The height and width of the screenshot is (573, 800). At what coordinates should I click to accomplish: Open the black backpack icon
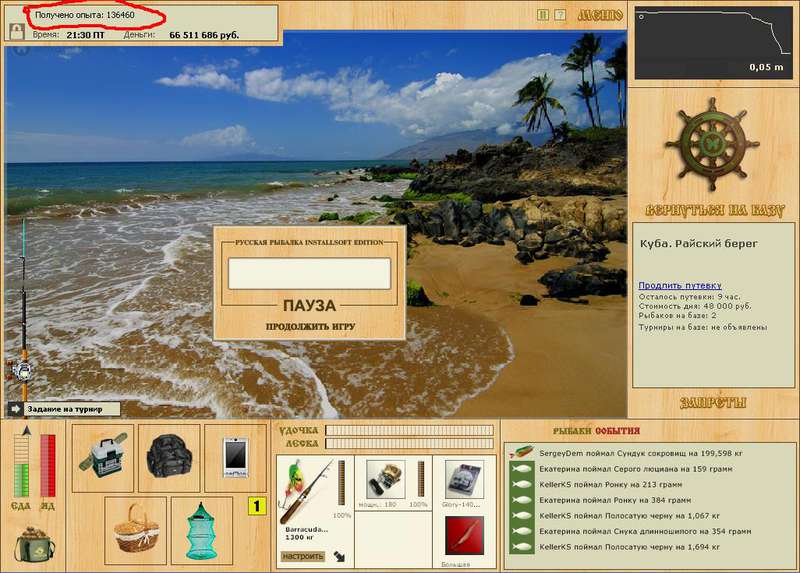[169, 458]
